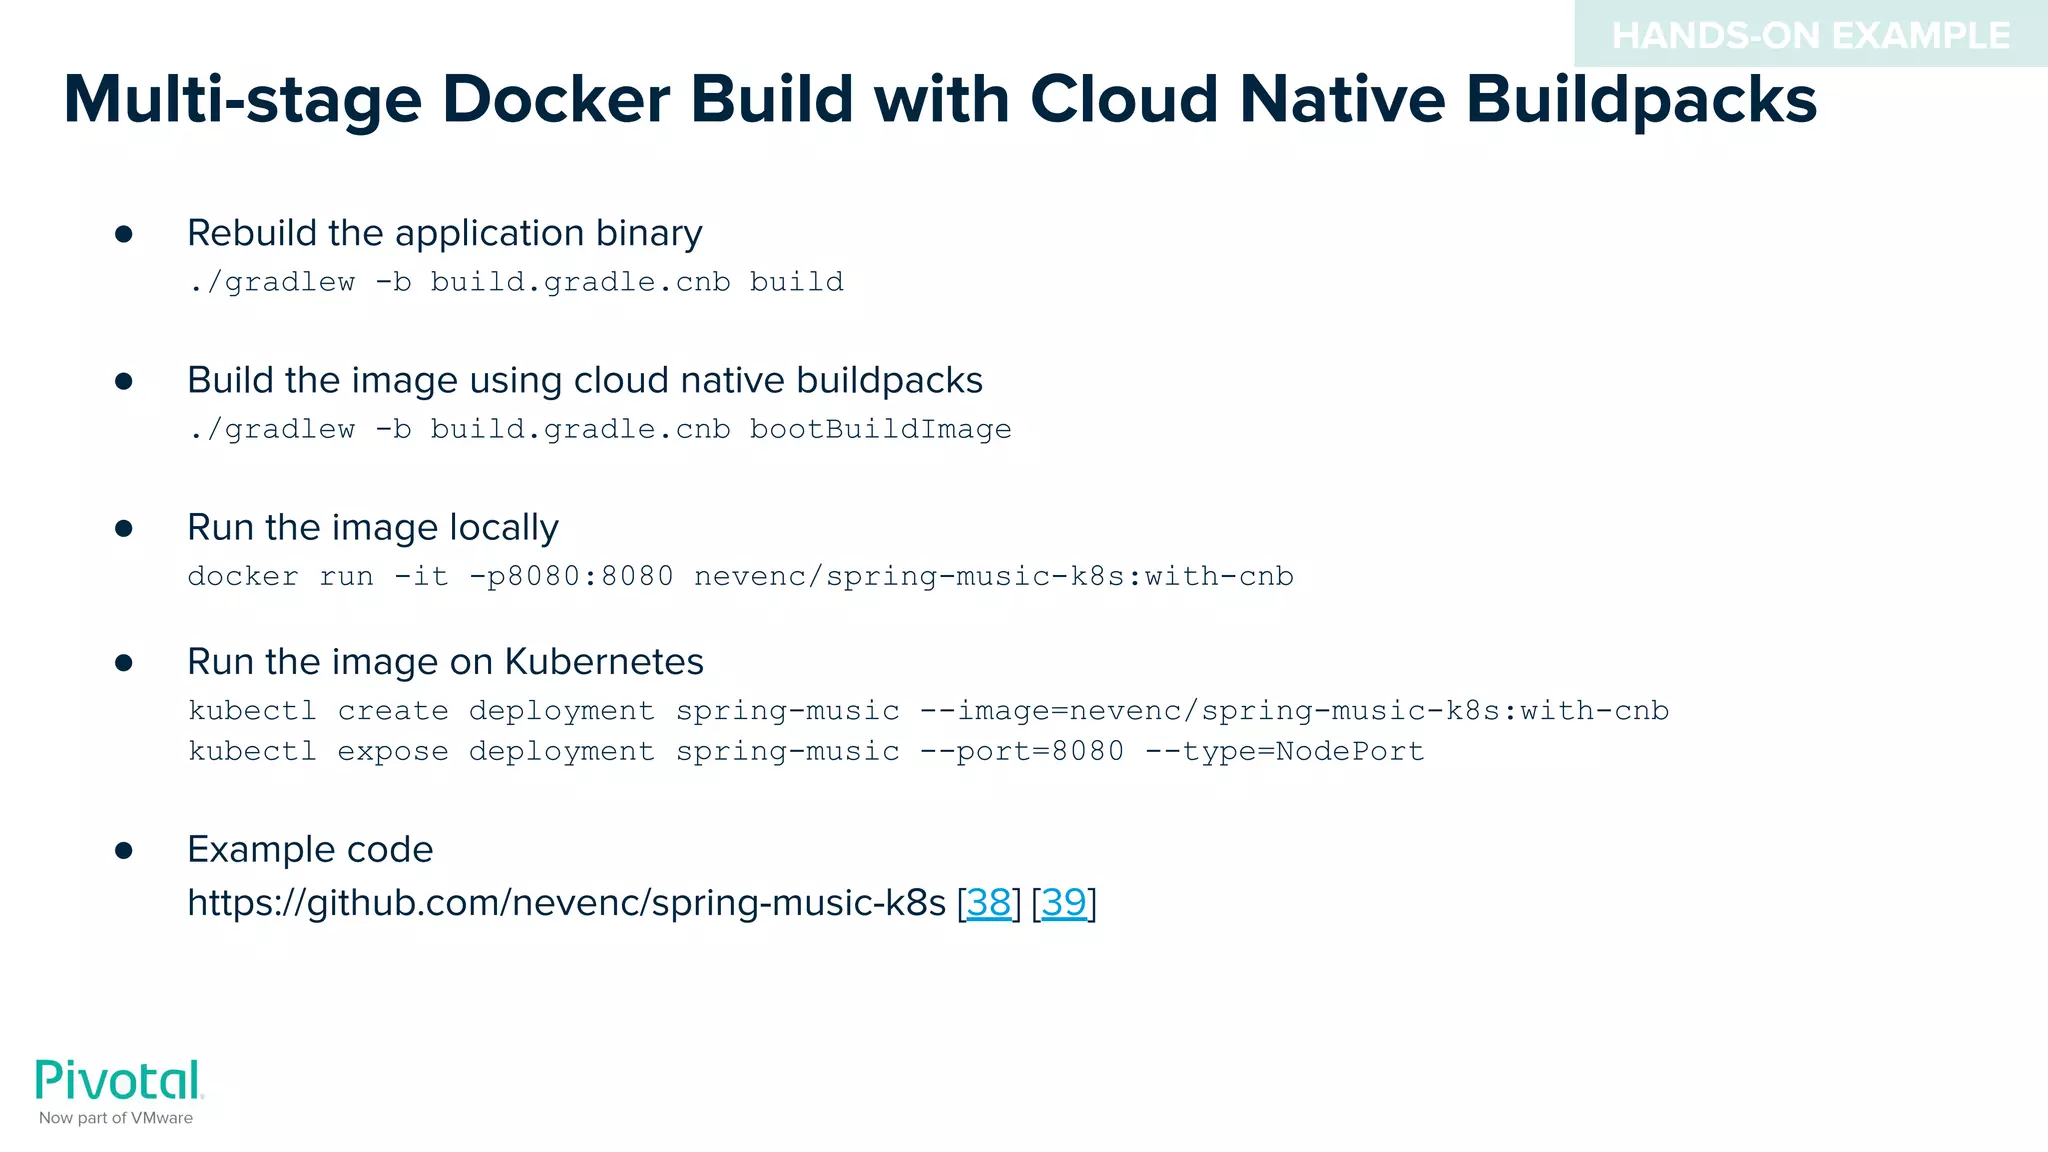Select 'Rebuild the application binary' bullet text

(x=445, y=233)
